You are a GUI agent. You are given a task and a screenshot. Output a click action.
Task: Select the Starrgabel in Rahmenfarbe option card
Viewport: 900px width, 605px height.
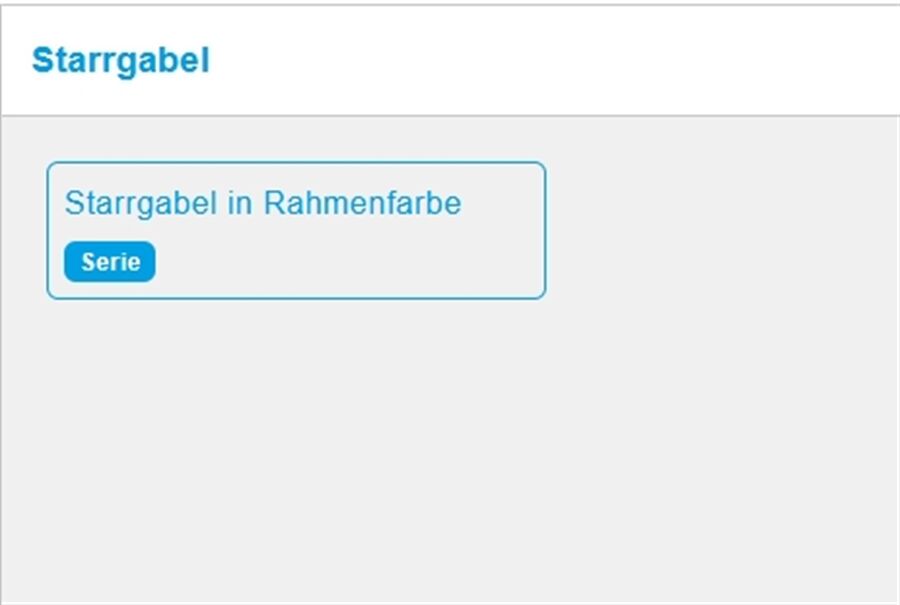[296, 230]
